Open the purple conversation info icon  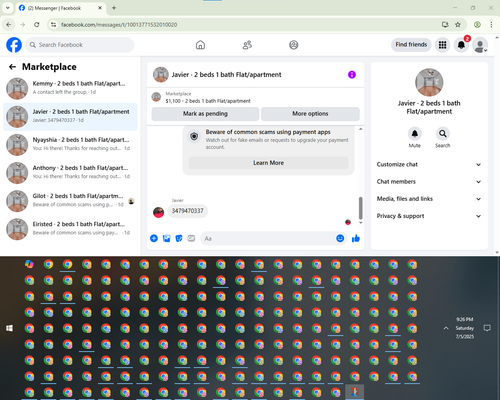(x=352, y=75)
